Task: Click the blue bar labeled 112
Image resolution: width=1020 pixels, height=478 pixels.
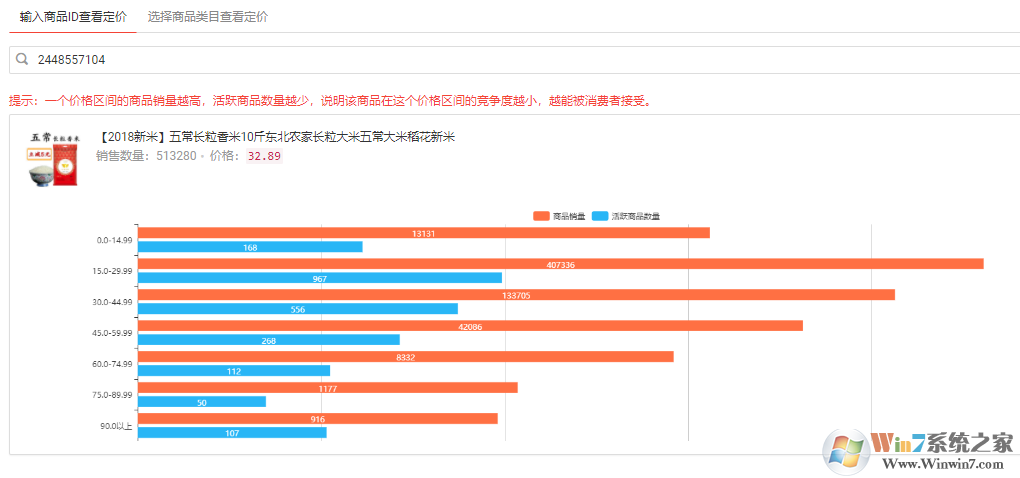Action: click(234, 371)
